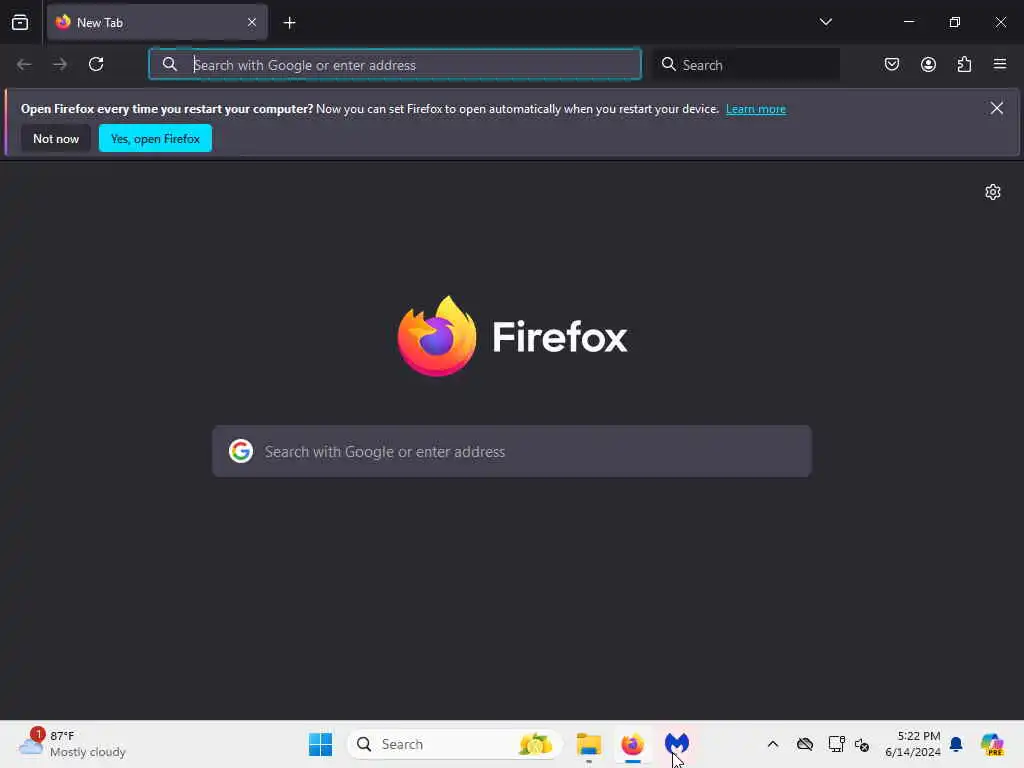Open the personalize new tab gear

pyautogui.click(x=993, y=192)
